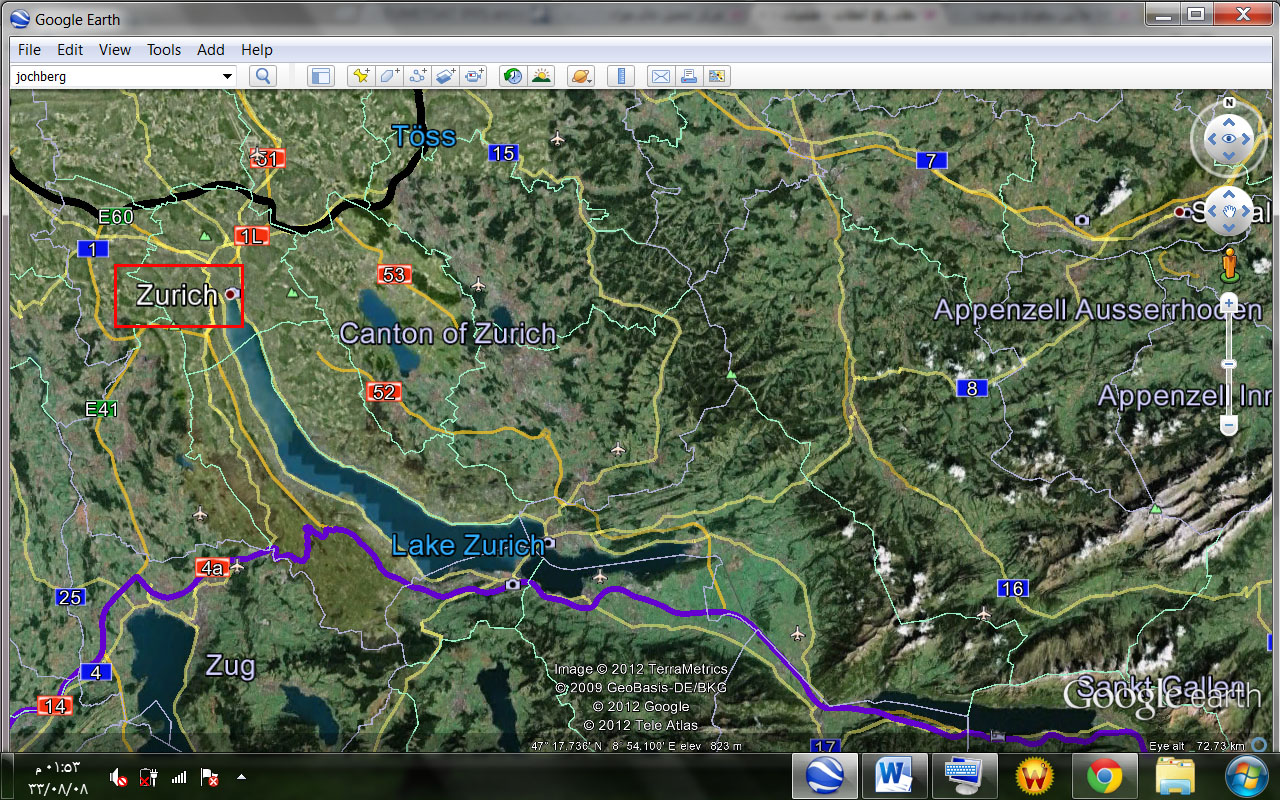Viewport: 1280px width, 800px height.
Task: Add an image overlay
Action: (445, 76)
